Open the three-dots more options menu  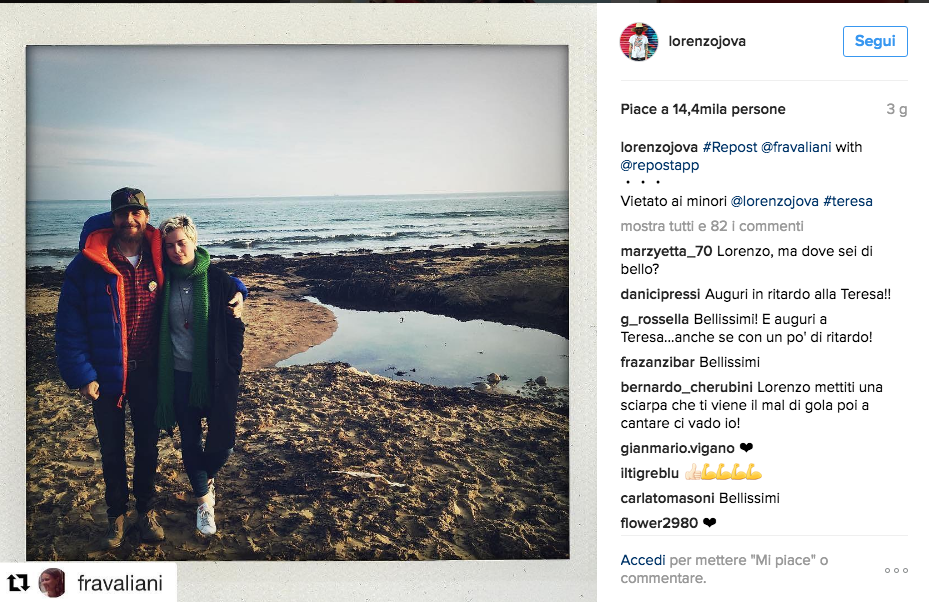point(896,570)
